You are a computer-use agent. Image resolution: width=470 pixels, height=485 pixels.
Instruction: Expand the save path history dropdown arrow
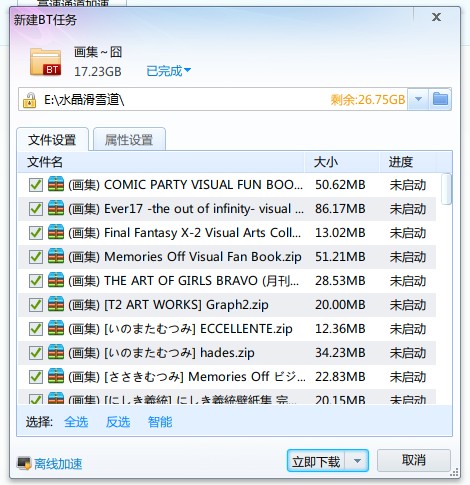click(418, 99)
